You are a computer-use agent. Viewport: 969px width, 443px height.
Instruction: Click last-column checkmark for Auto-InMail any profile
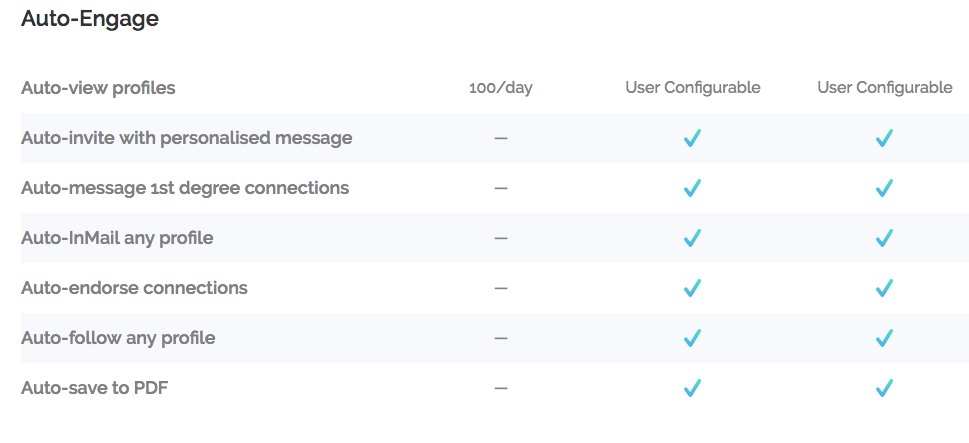pos(884,238)
